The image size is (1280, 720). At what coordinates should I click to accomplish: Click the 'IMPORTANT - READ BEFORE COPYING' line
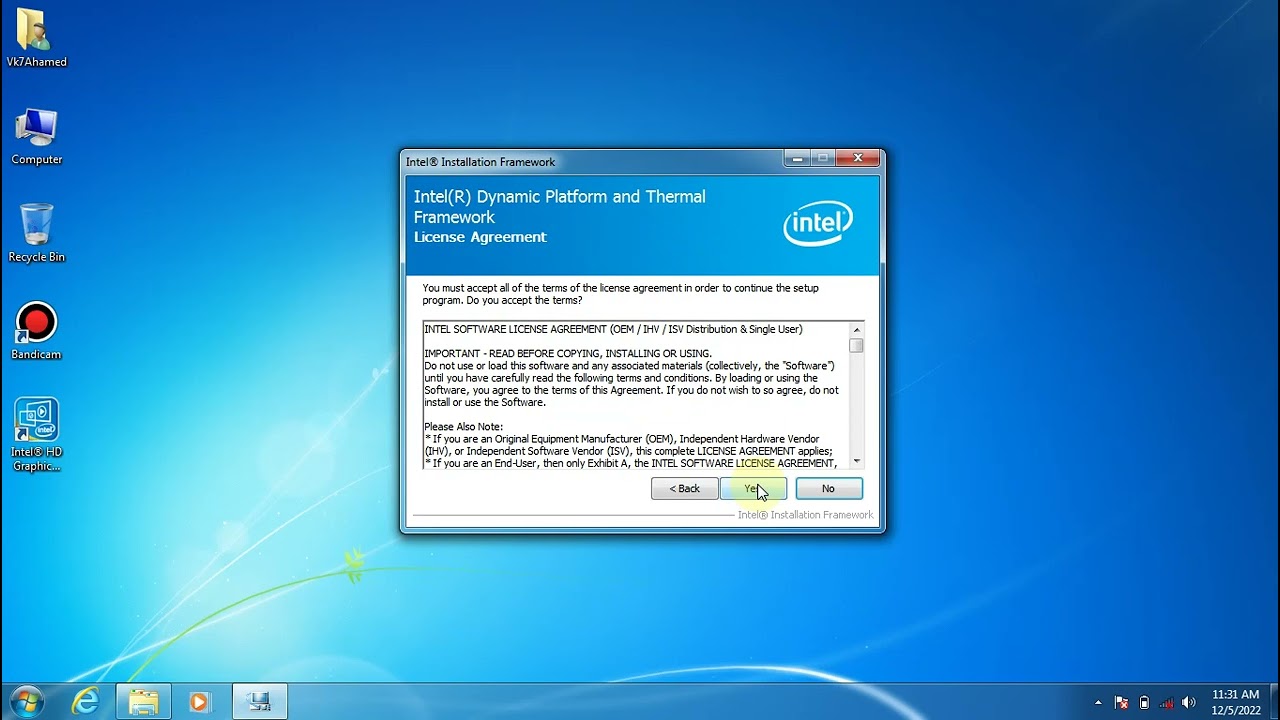[568, 353]
